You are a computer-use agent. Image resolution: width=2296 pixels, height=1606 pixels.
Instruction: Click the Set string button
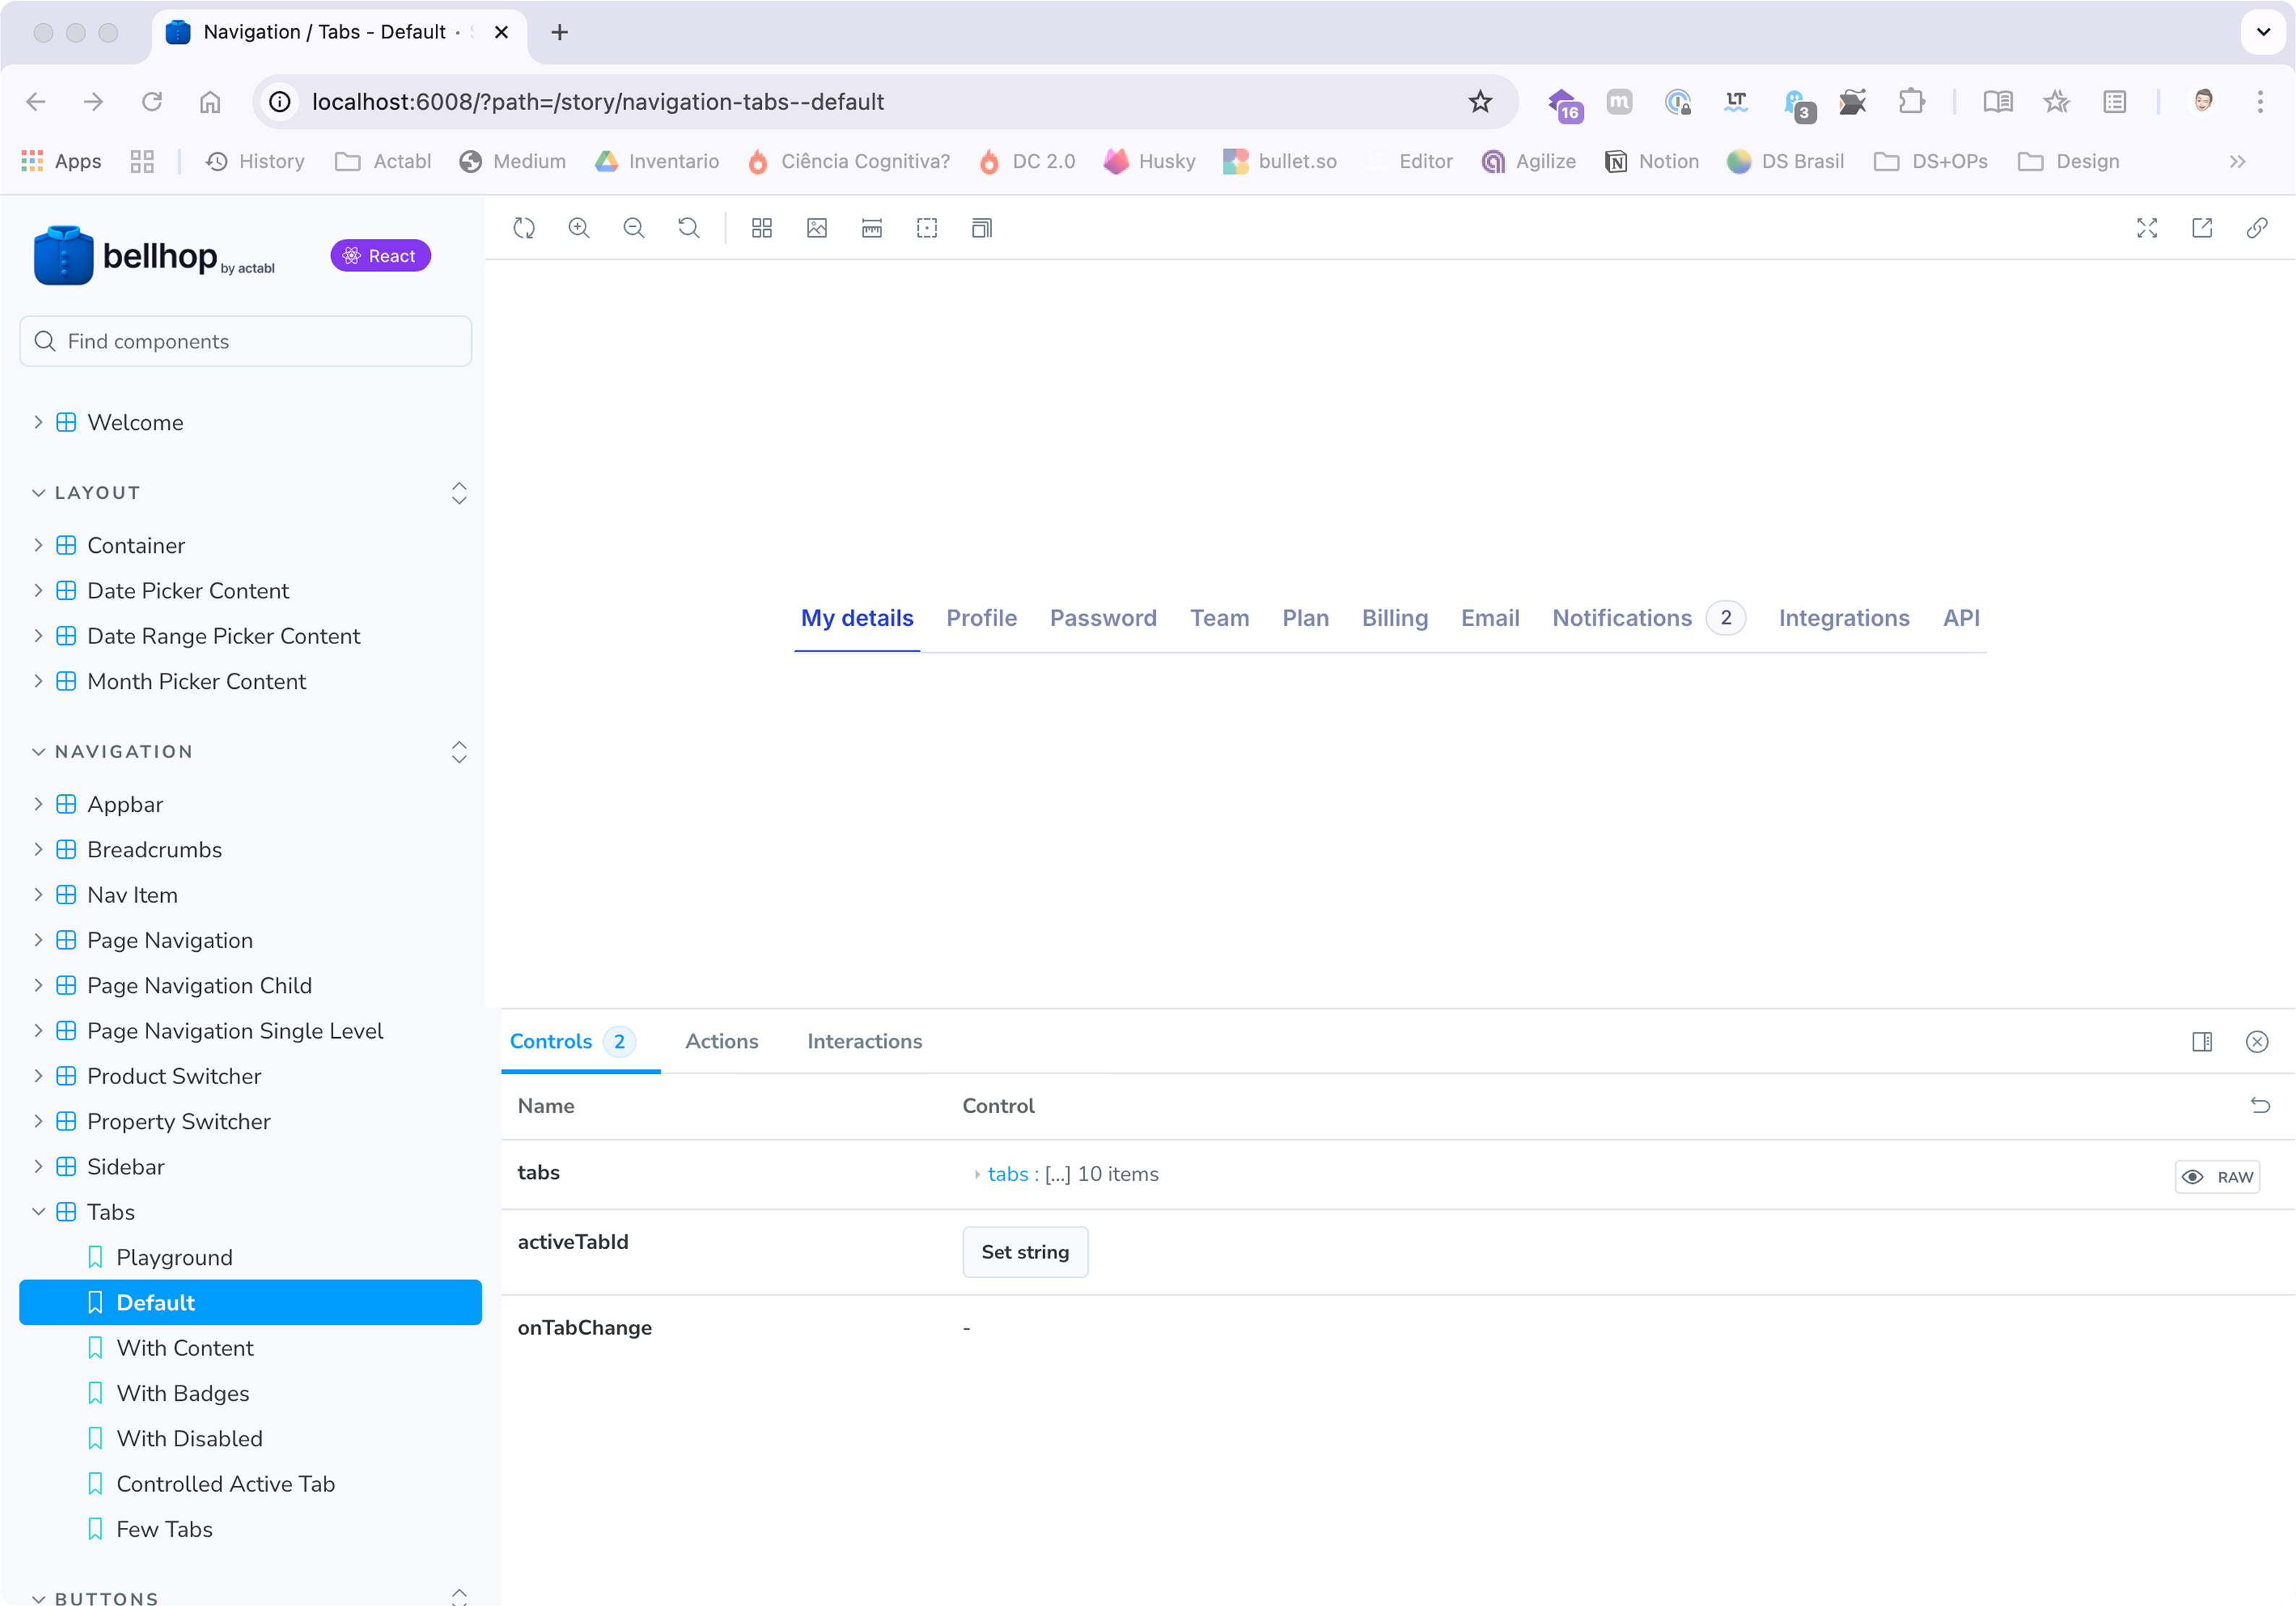(x=1025, y=1252)
